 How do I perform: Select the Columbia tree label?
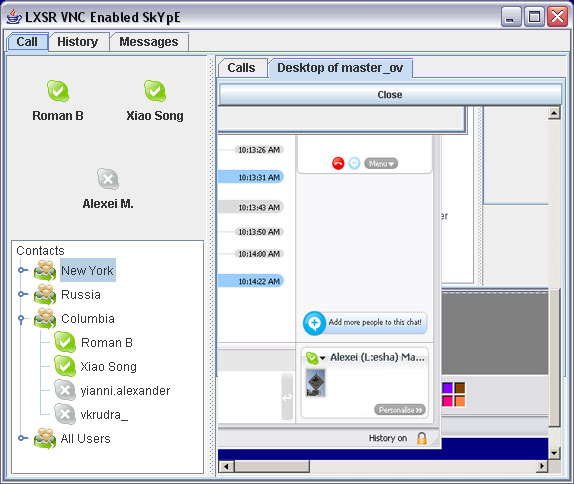click(88, 319)
